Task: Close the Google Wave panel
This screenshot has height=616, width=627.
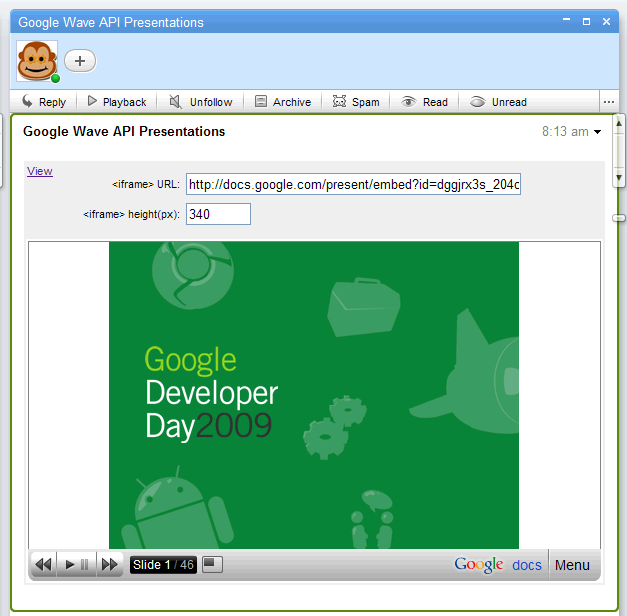Action: 606,22
